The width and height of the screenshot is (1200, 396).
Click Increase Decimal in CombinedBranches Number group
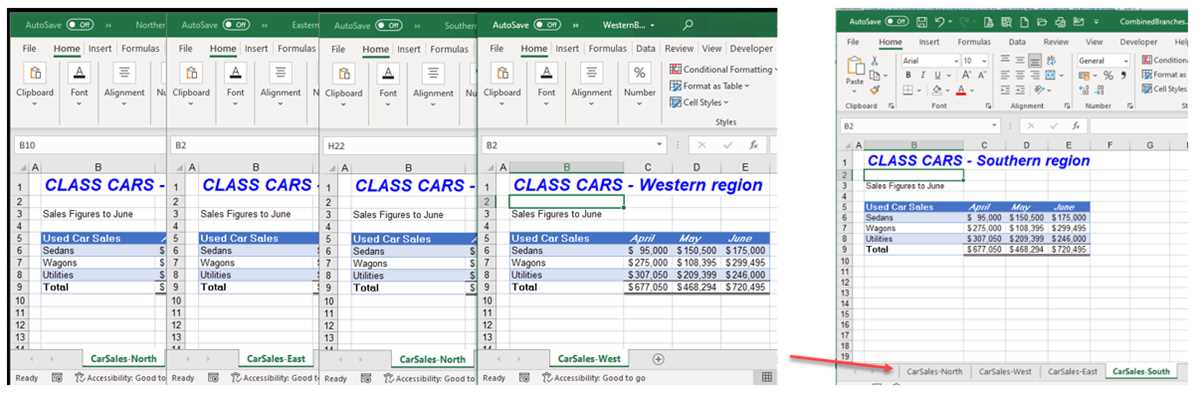1084,90
